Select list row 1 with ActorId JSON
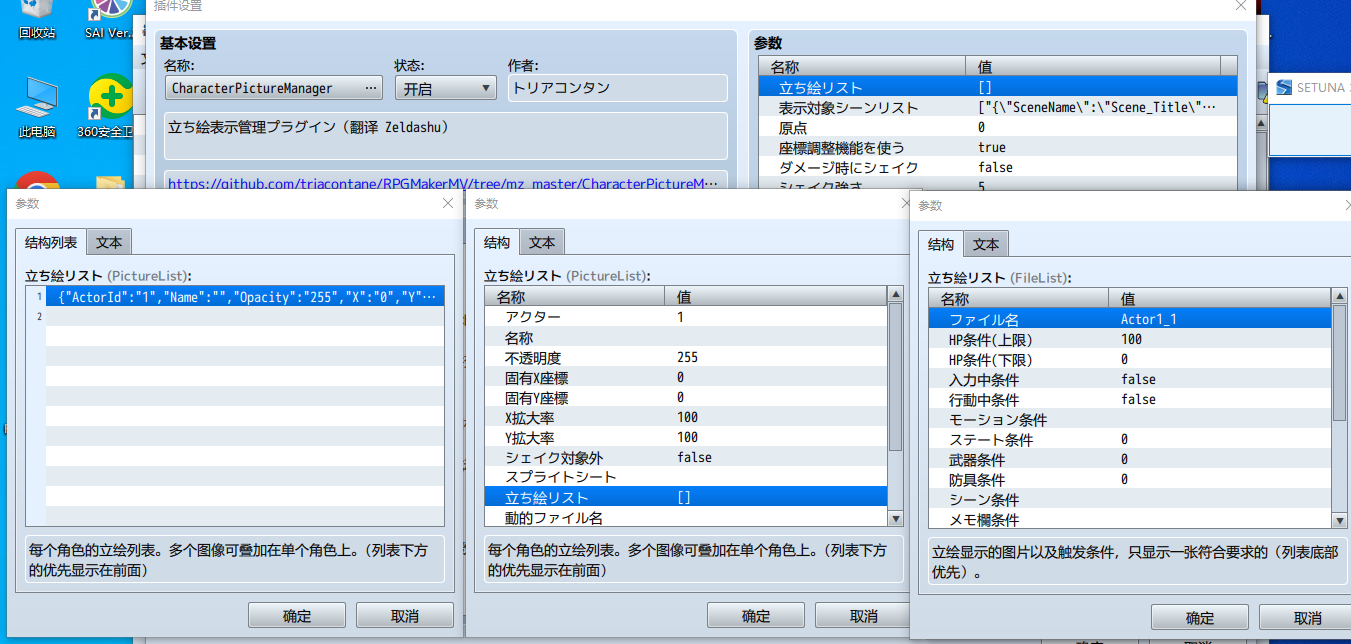Image resolution: width=1351 pixels, height=644 pixels. click(x=235, y=297)
